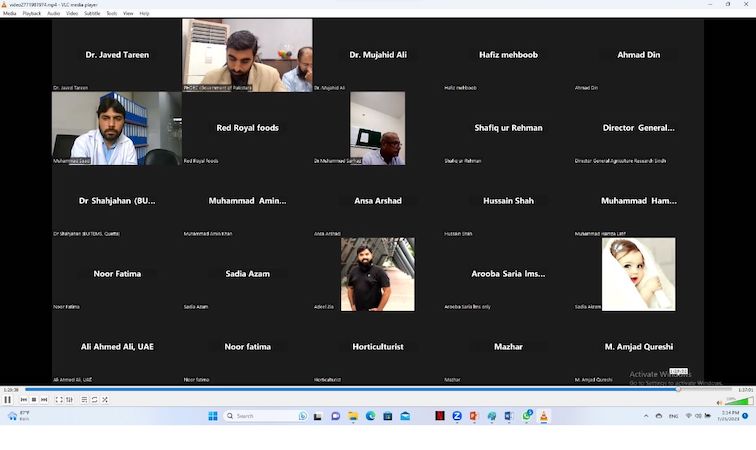Open the Tools menu
756x450 pixels.
111,13
